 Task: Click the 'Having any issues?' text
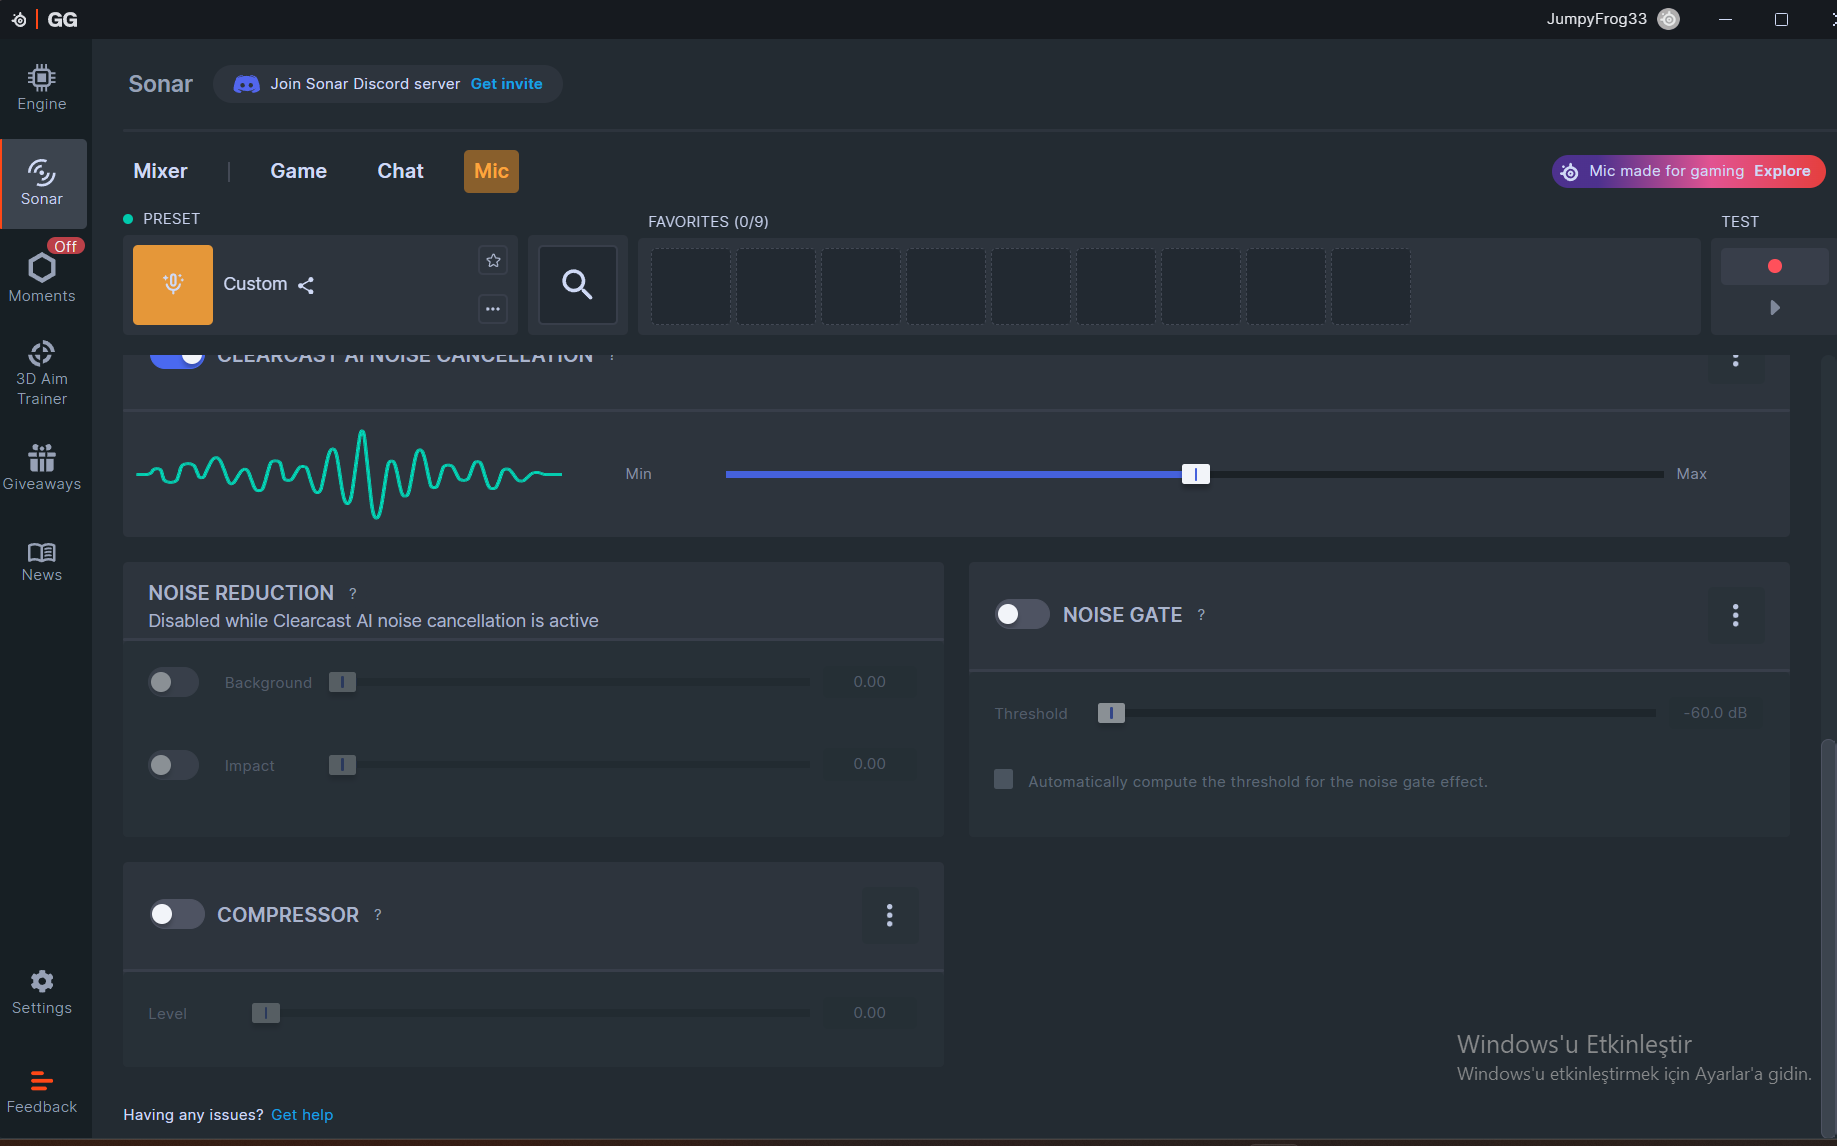pyautogui.click(x=193, y=1115)
